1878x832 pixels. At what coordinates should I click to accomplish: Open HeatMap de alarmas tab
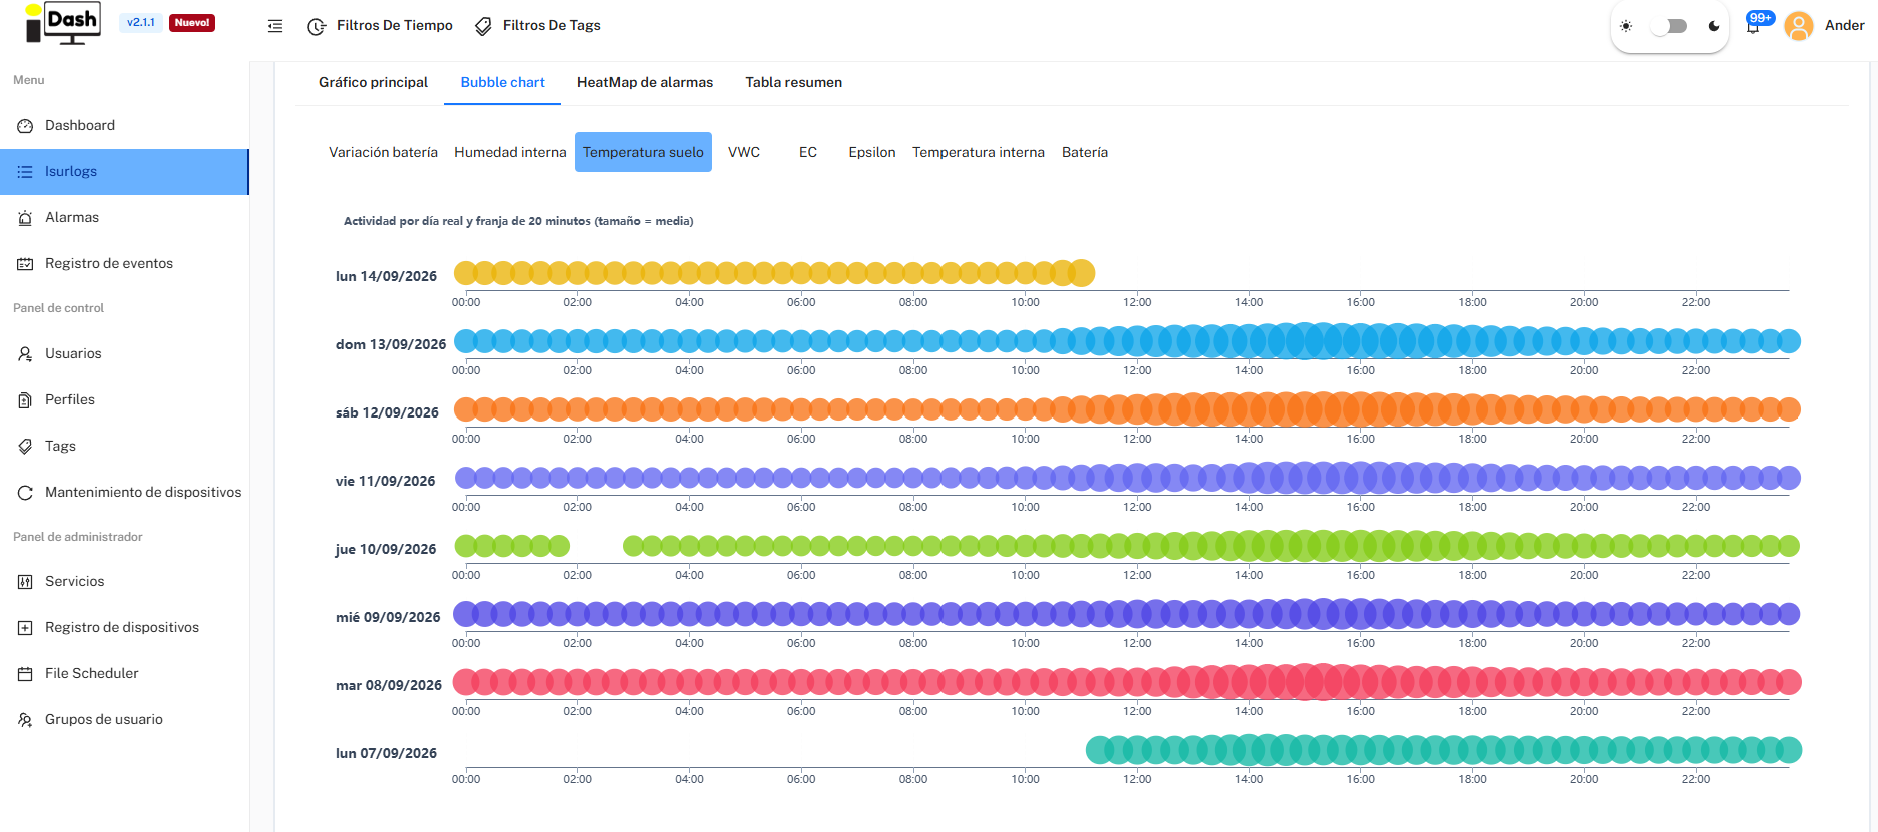pos(645,83)
